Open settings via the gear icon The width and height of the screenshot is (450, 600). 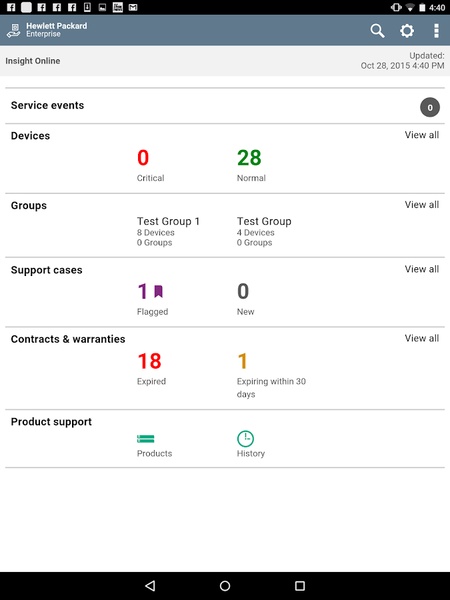(407, 31)
